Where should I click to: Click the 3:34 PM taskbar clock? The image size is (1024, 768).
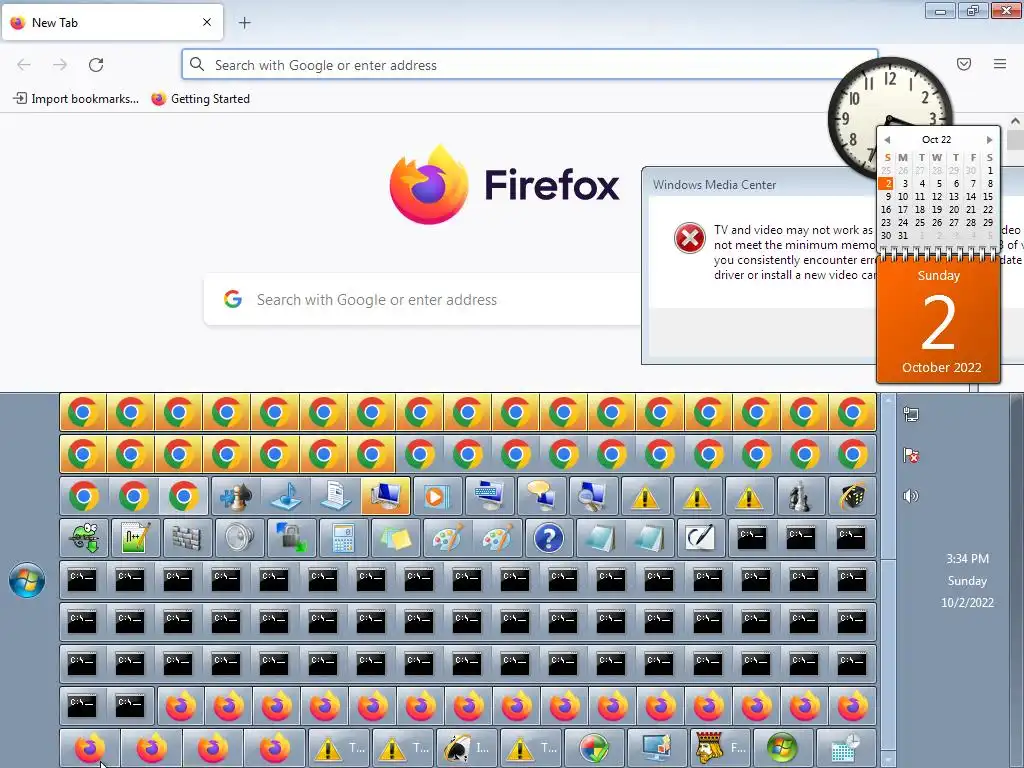(967, 559)
